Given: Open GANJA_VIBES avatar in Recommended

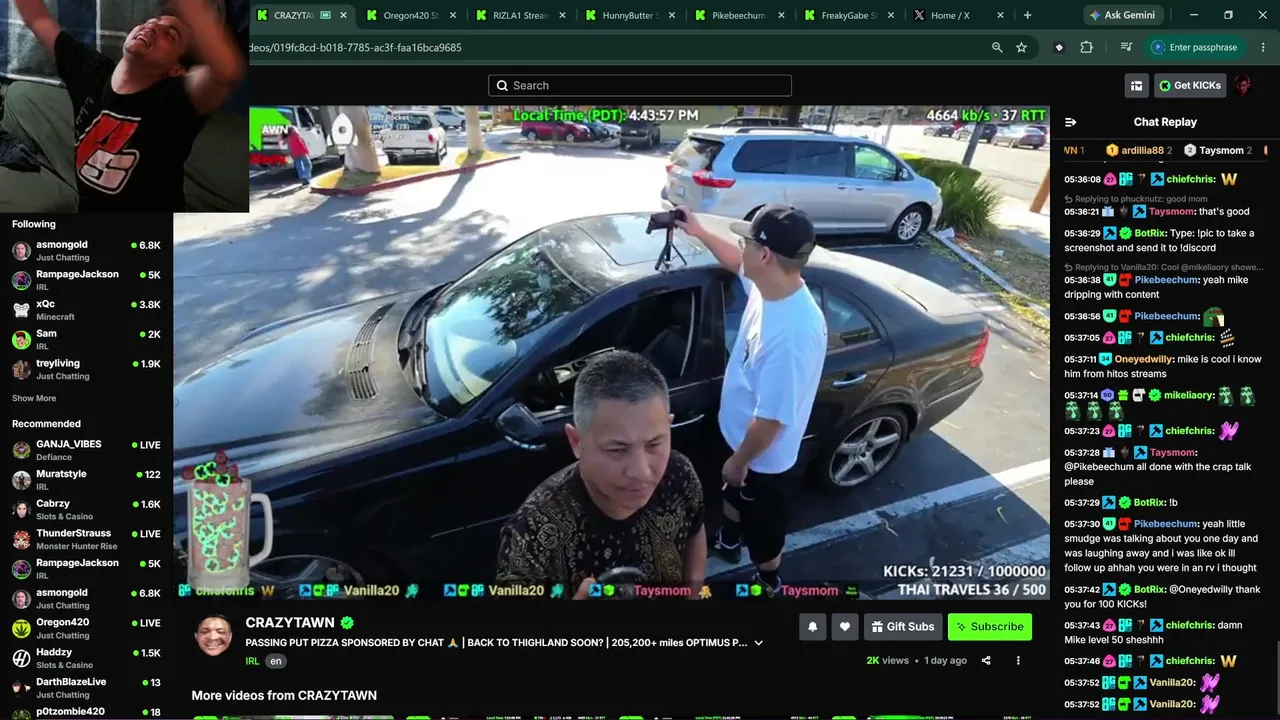Looking at the screenshot, I should pyautogui.click(x=21, y=450).
